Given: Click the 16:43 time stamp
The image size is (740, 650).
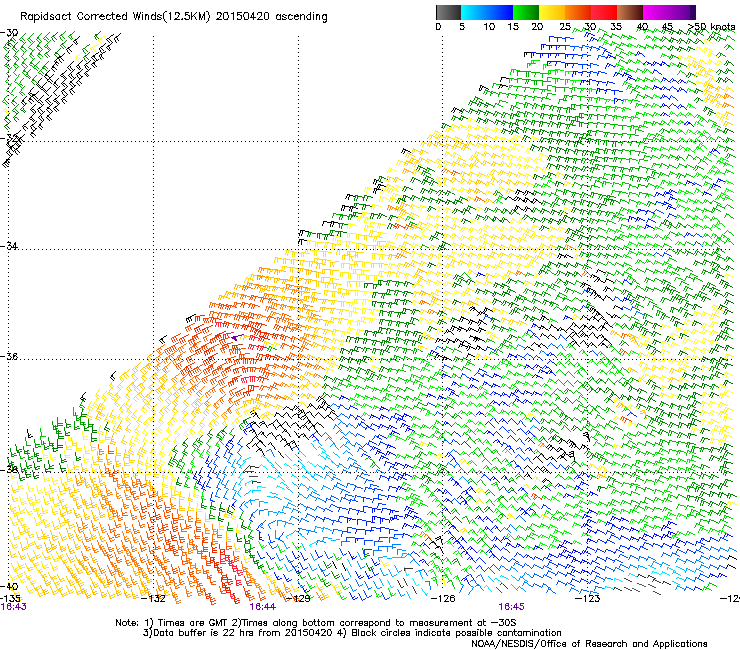Looking at the screenshot, I should (13, 607).
